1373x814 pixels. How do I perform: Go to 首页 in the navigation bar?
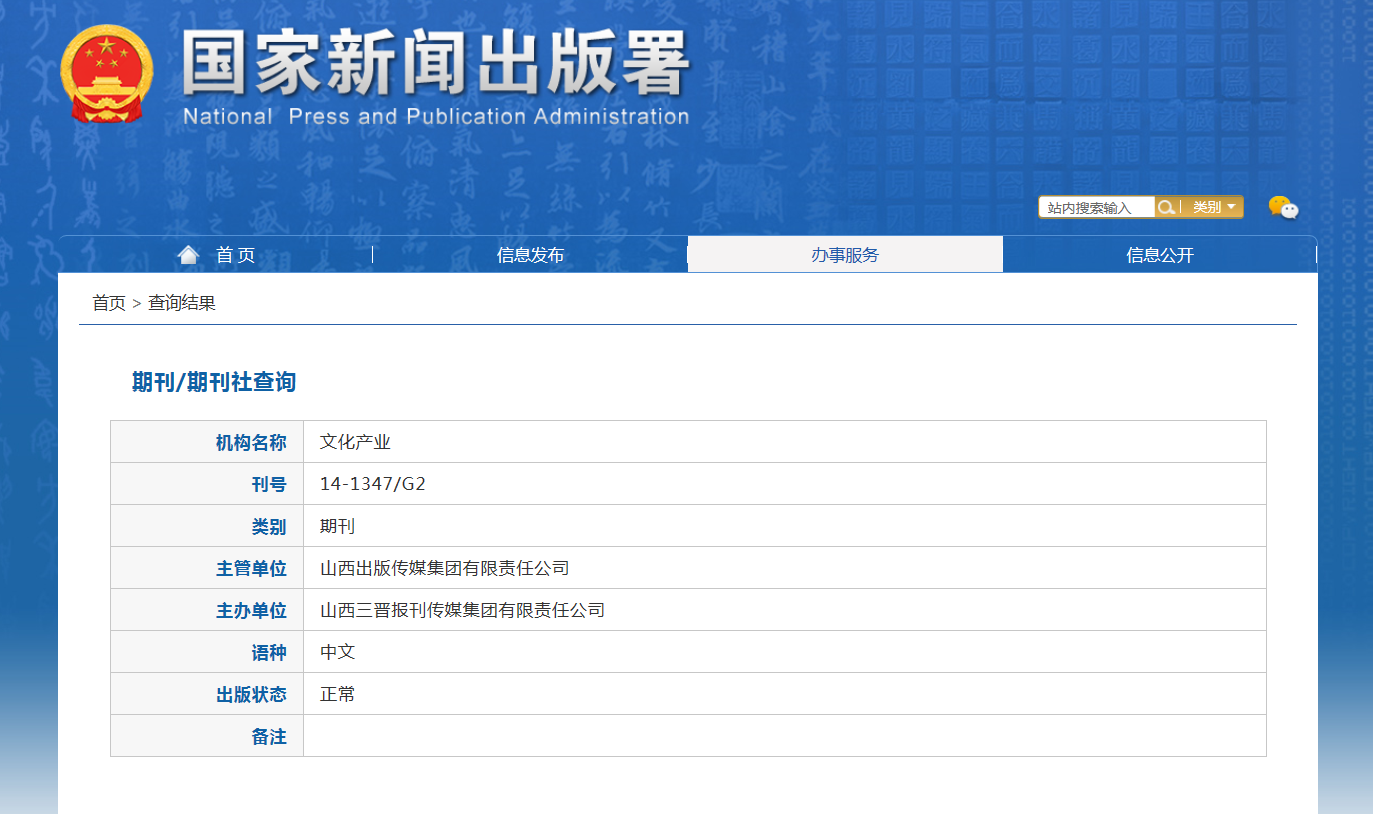click(x=235, y=255)
